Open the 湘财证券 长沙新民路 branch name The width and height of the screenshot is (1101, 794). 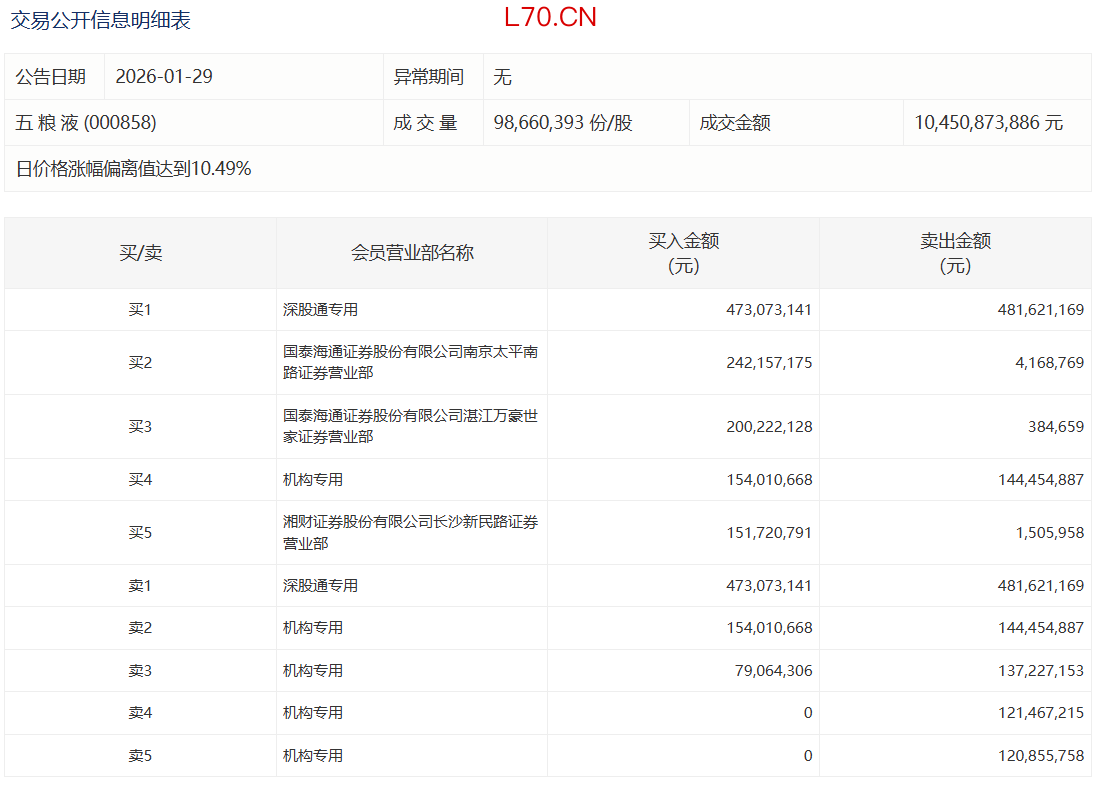coord(410,532)
